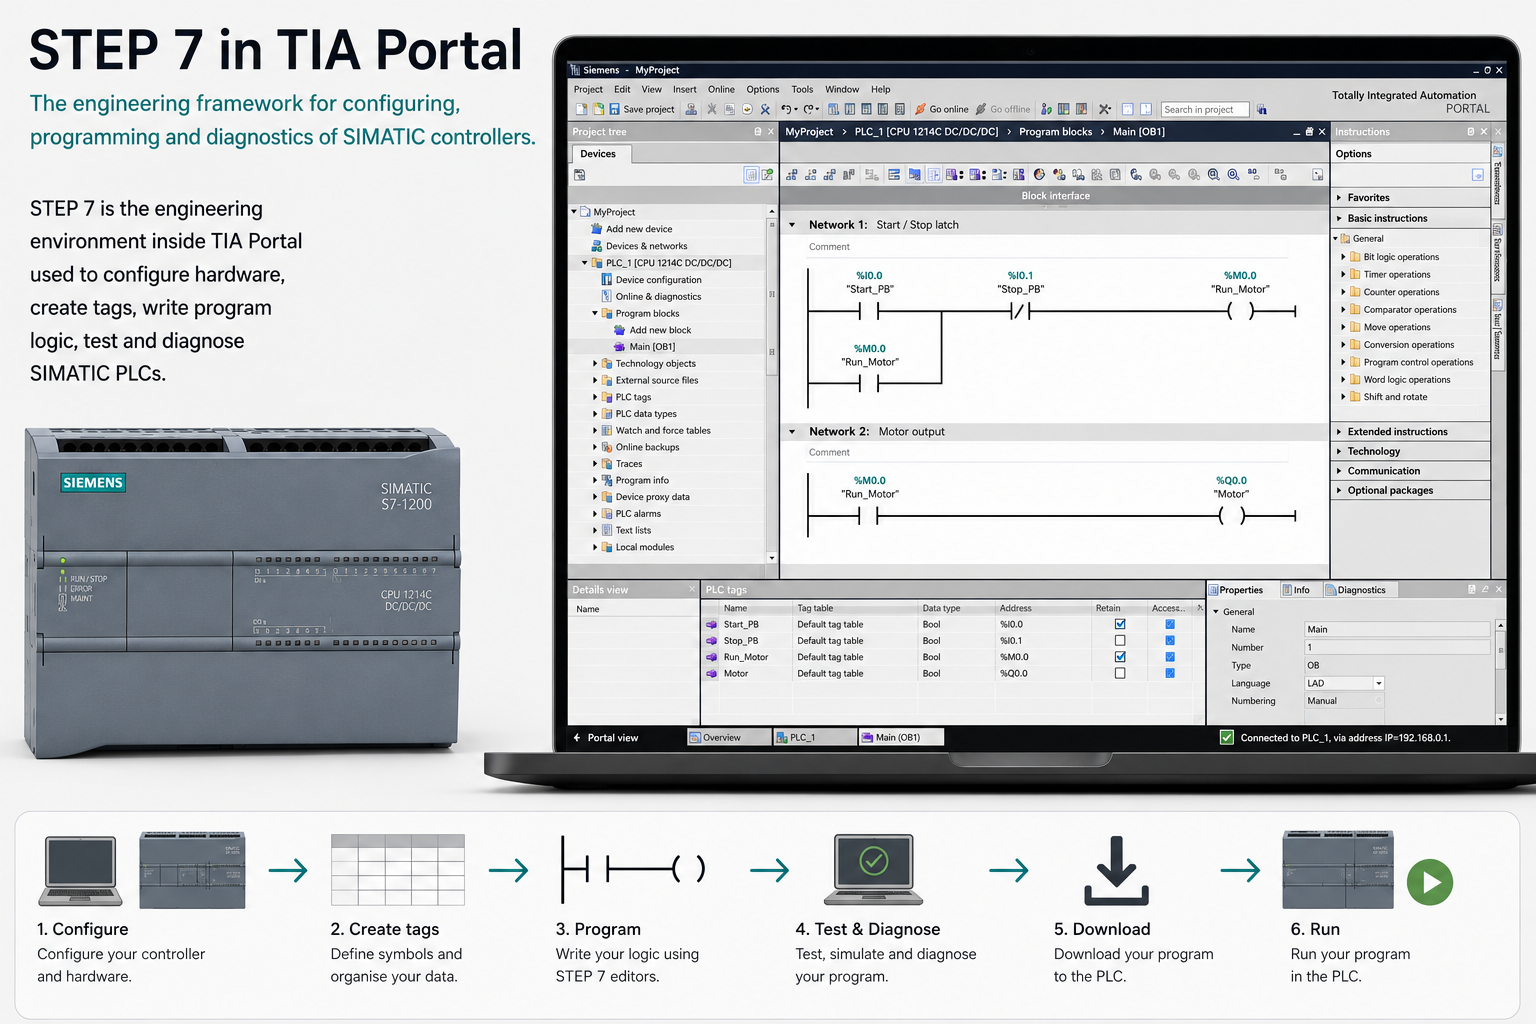Click the Online & diagnostics tree icon
The height and width of the screenshot is (1024, 1536).
[x=606, y=296]
